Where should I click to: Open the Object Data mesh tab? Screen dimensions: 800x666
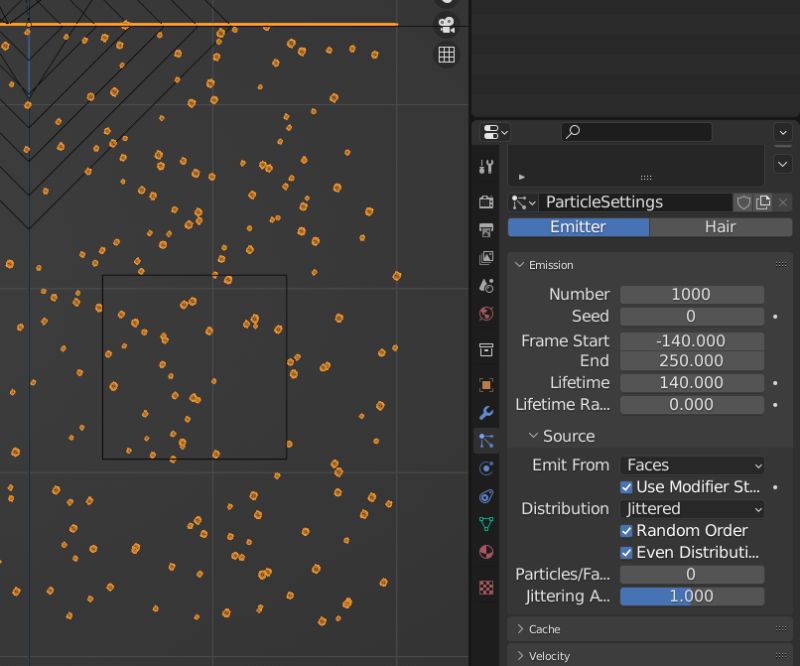[x=486, y=524]
